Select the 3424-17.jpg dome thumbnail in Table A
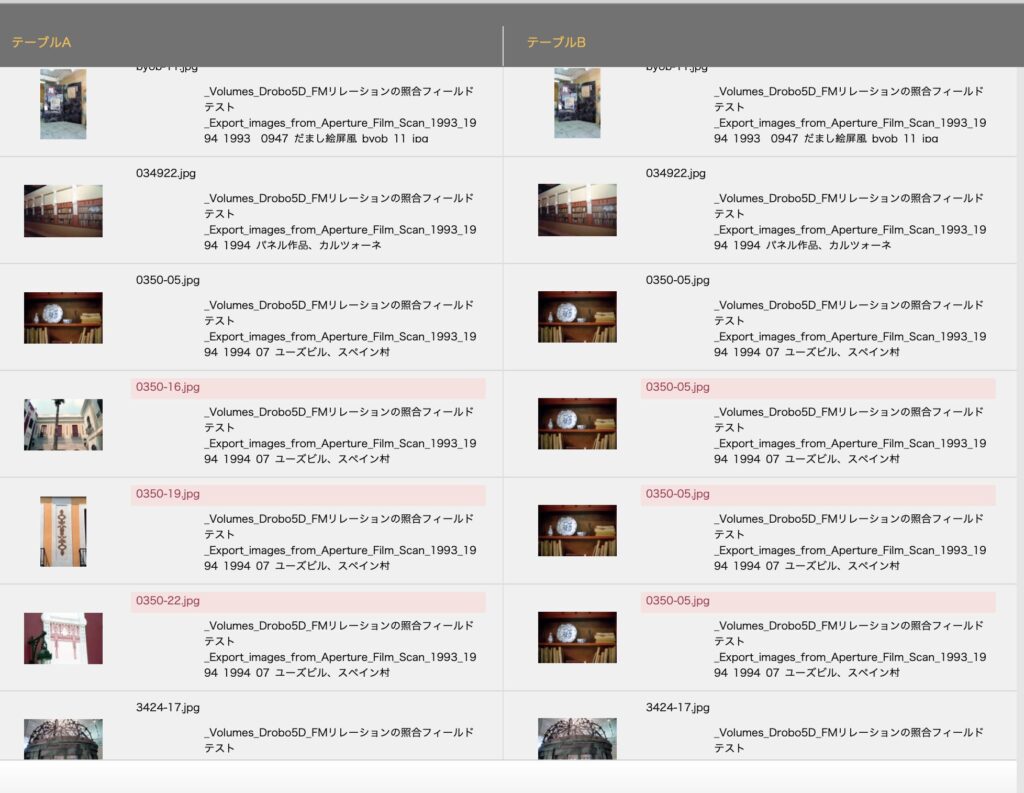 pos(63,738)
